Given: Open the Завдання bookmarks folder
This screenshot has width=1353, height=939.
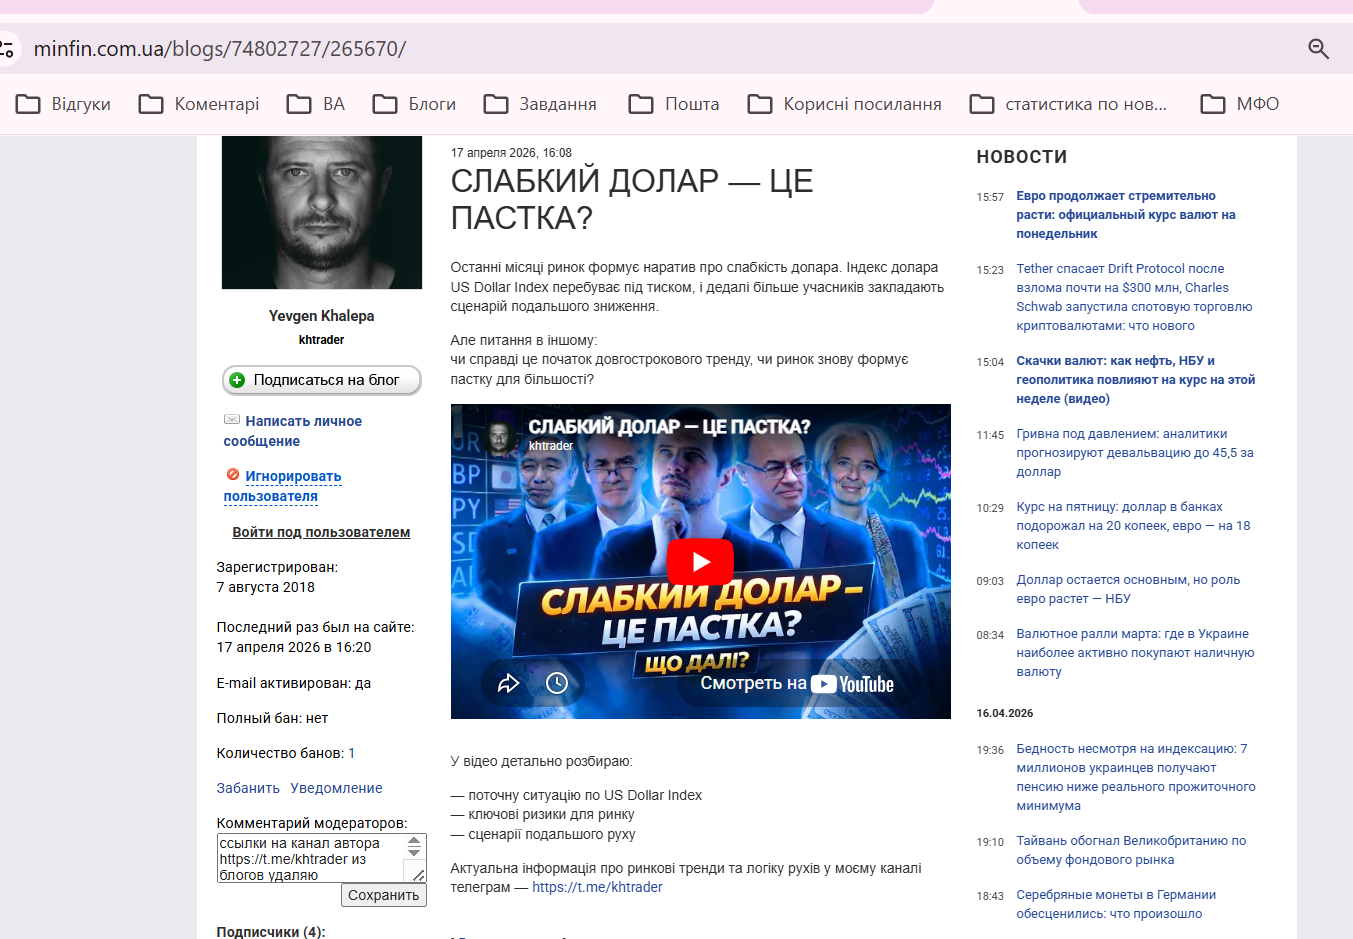Looking at the screenshot, I should [x=540, y=104].
